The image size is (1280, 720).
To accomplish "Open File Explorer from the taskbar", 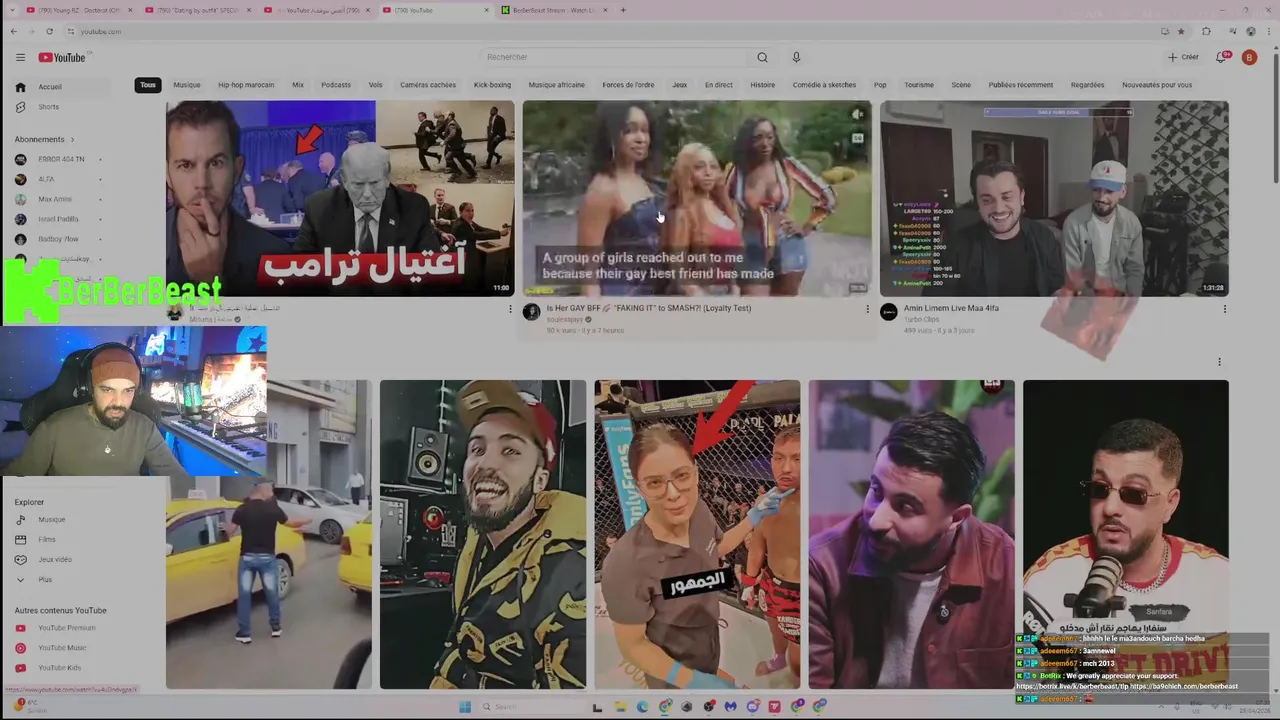I will click(620, 707).
